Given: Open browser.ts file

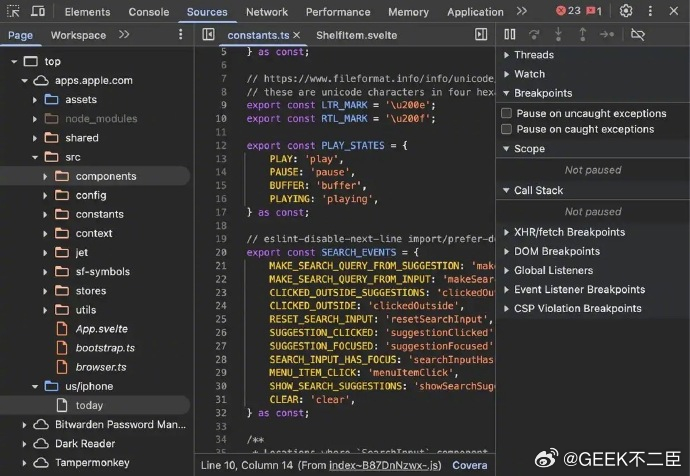Looking at the screenshot, I should tap(101, 367).
